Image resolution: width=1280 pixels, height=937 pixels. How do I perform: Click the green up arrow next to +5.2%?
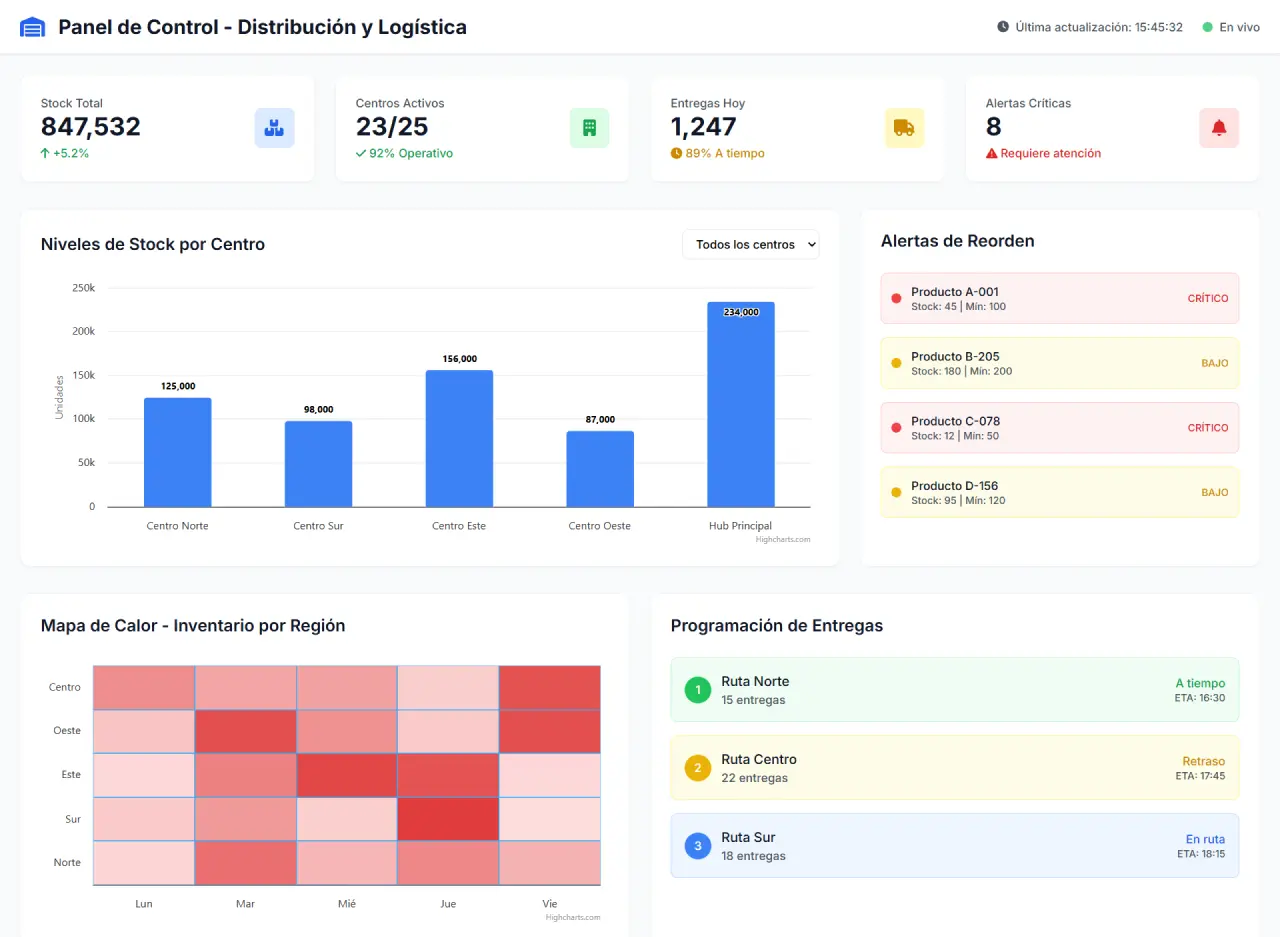(x=45, y=153)
